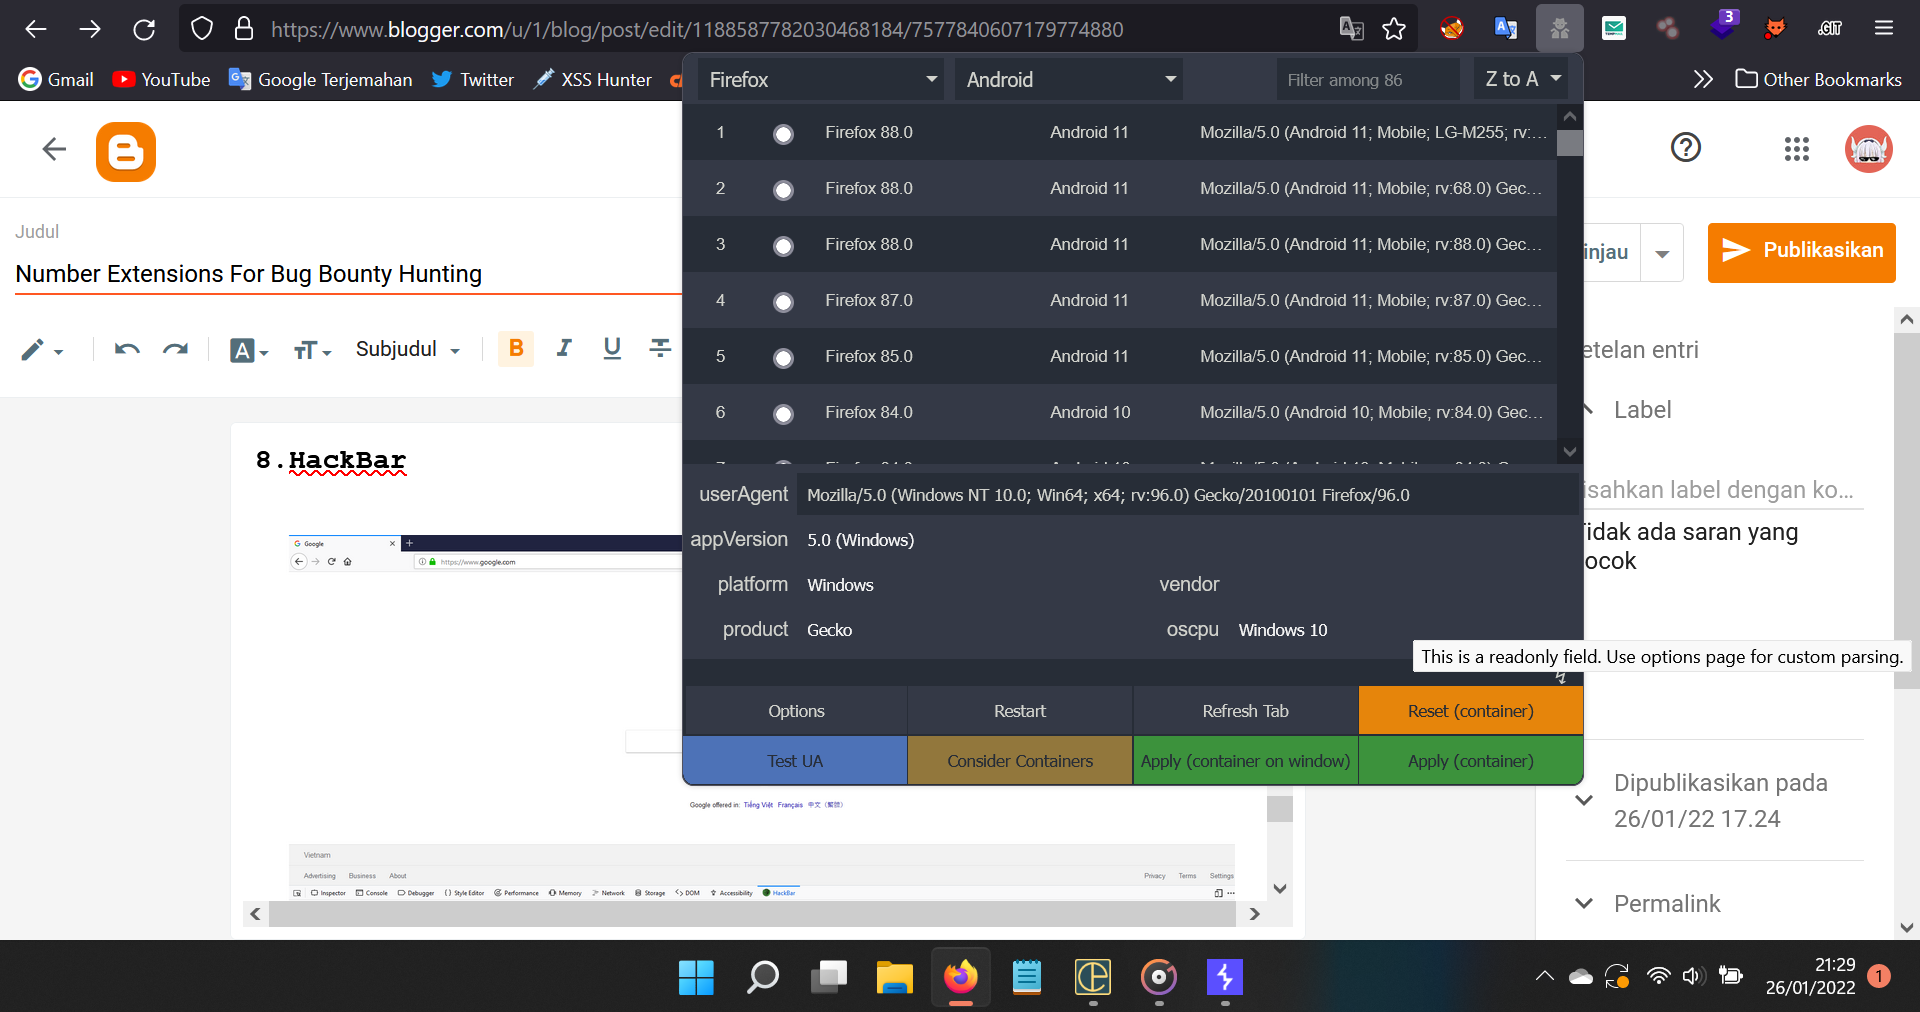
Task: Click the userAgent text field
Action: click(x=1187, y=495)
